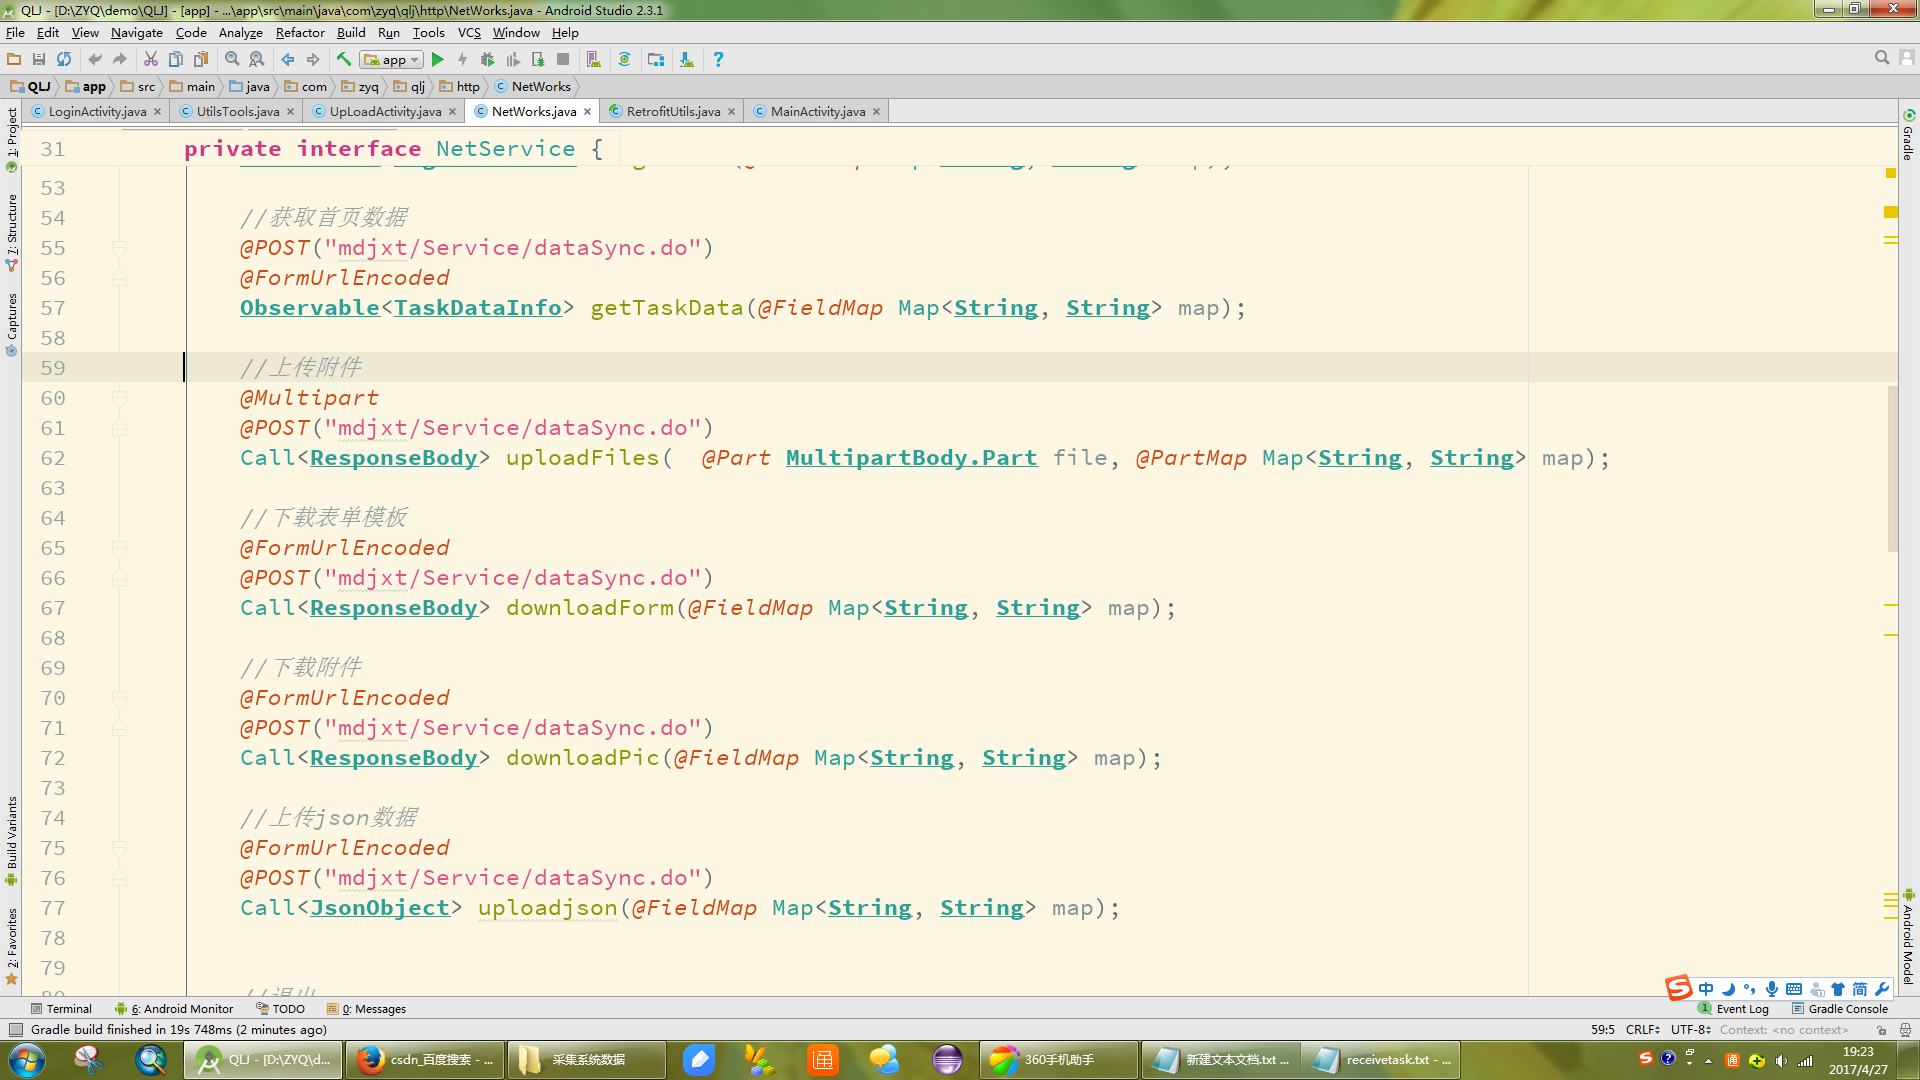Image resolution: width=1920 pixels, height=1080 pixels.
Task: Open SDK Manager icon
Action: (687, 60)
